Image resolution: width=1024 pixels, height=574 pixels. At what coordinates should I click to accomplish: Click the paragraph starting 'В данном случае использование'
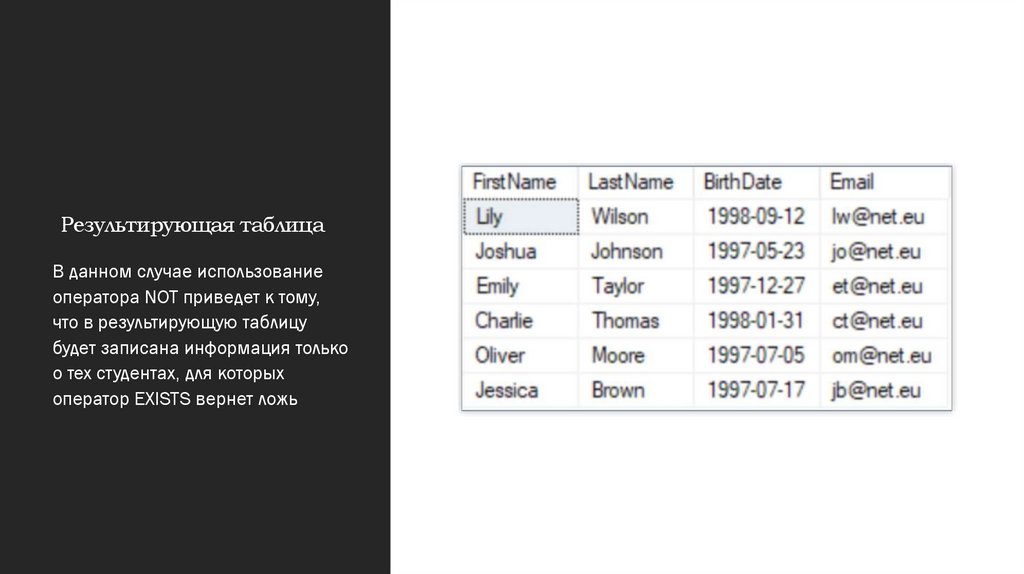click(x=200, y=335)
